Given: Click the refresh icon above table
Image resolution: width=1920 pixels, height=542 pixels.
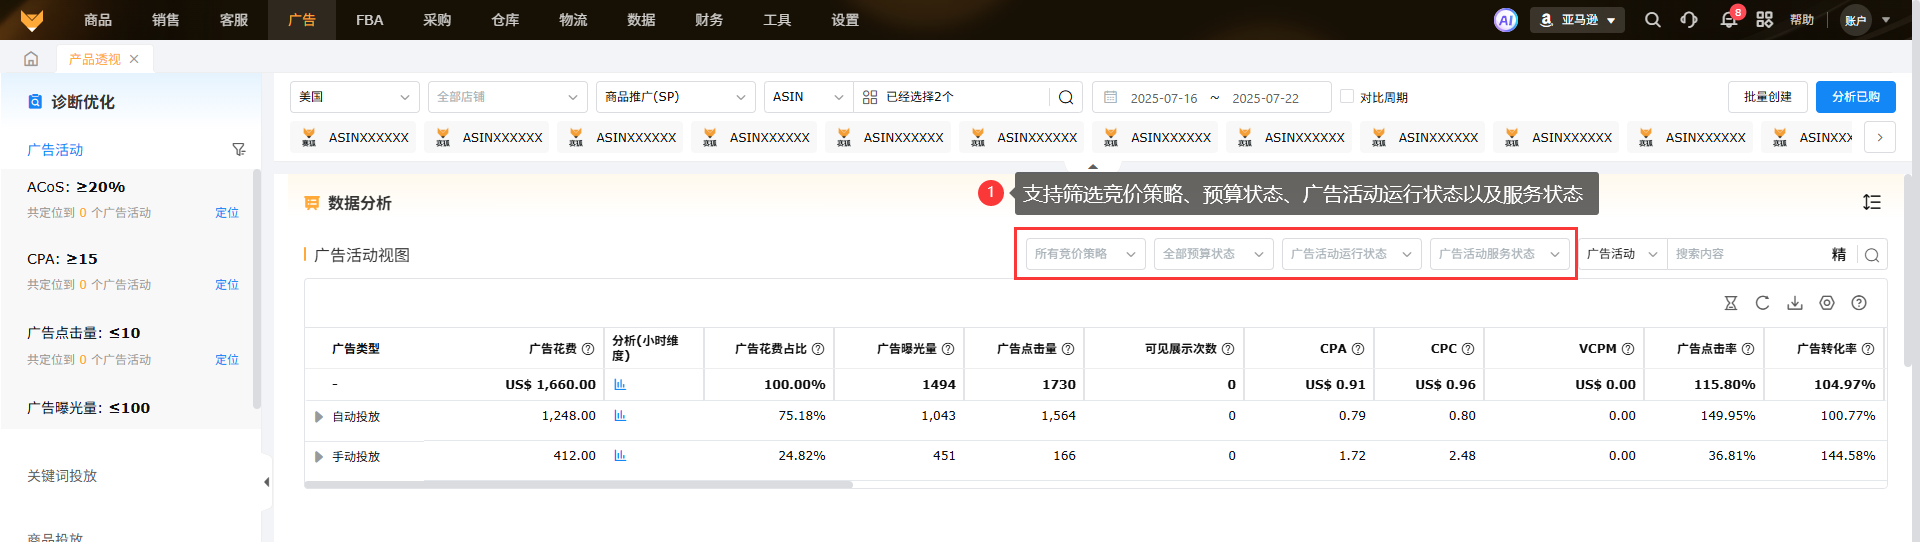Looking at the screenshot, I should coord(1763,303).
